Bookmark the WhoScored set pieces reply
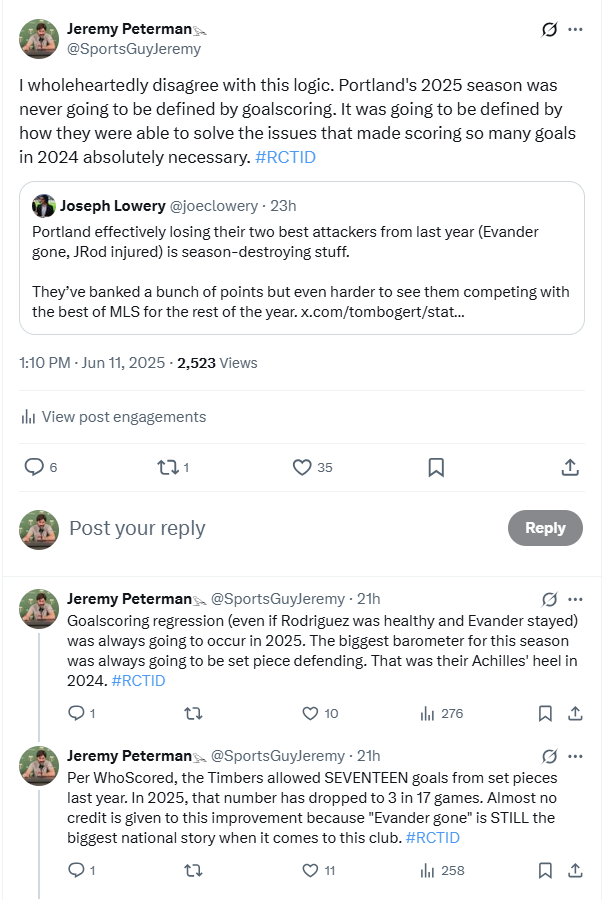The width and height of the screenshot is (605, 900). click(545, 870)
